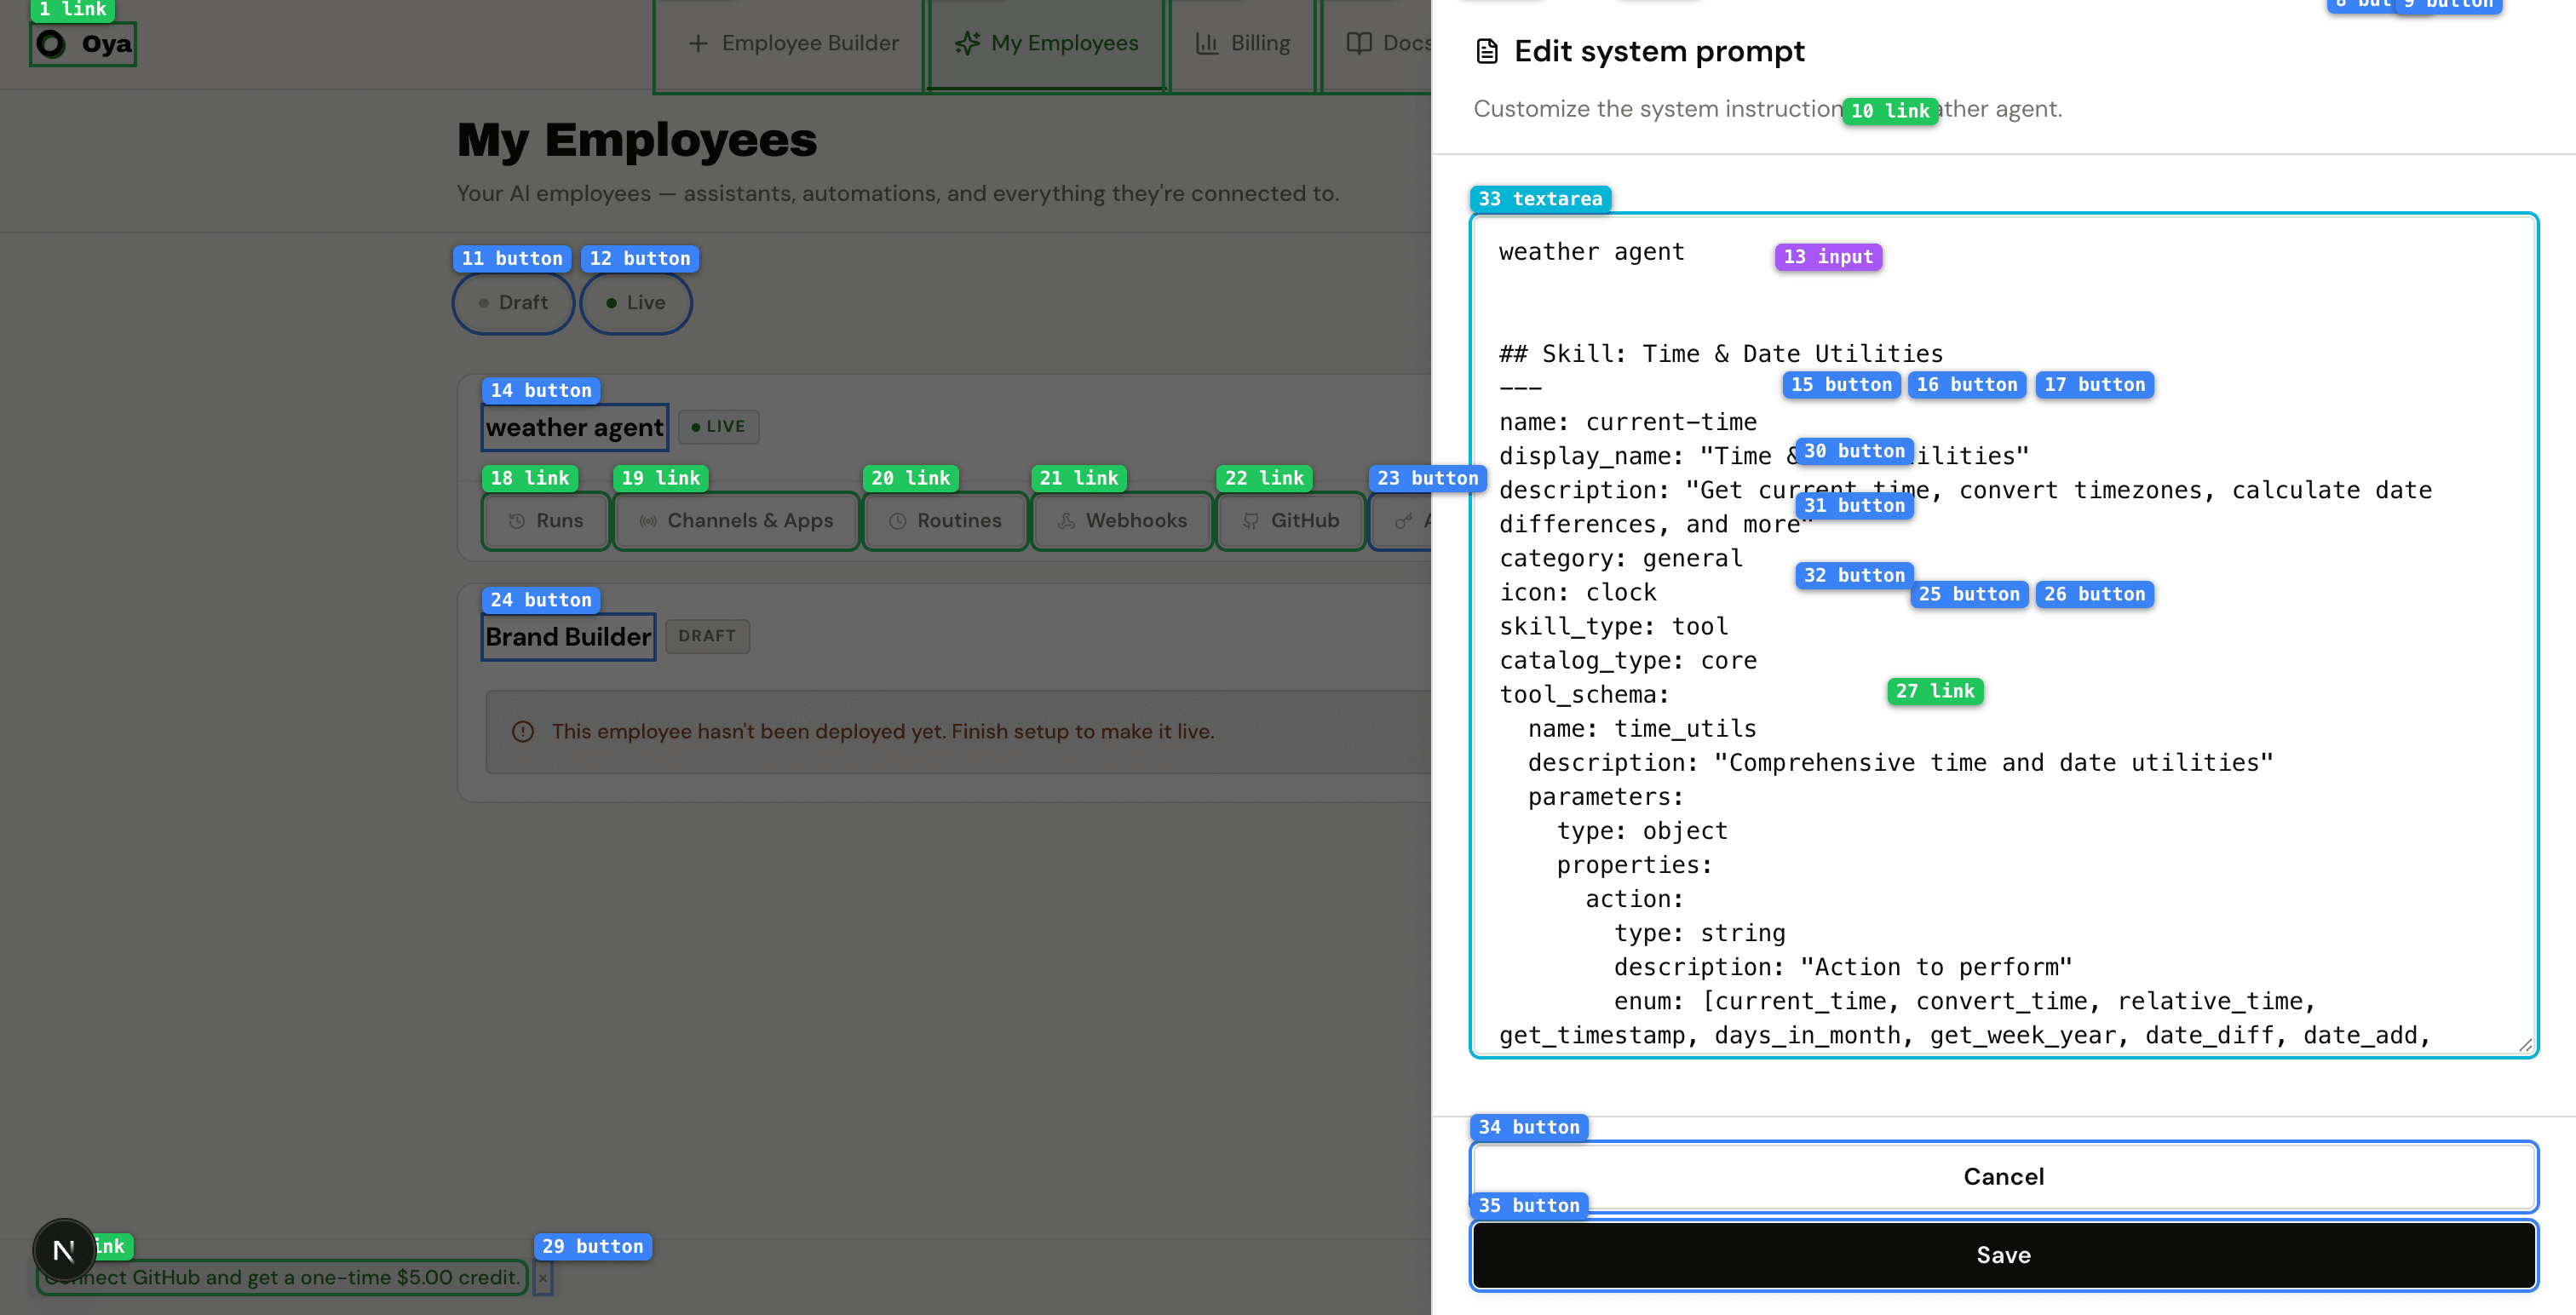Open the Employee Builder tab
Screen dimensions: 2576x1315
pos(788,42)
